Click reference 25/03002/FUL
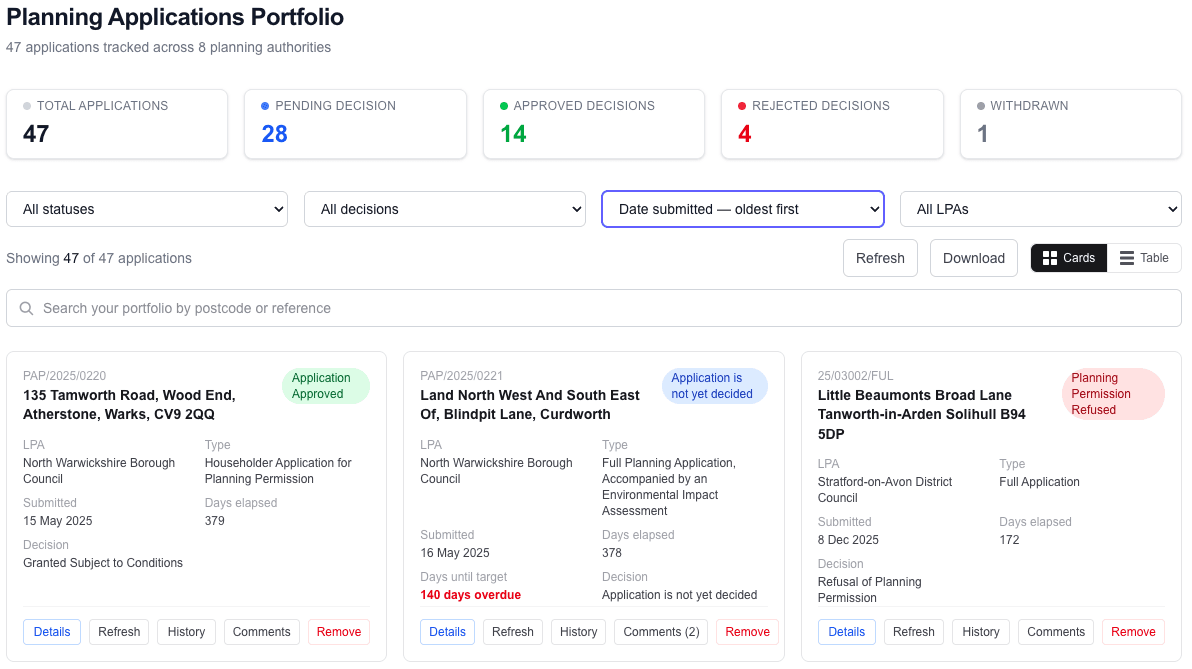1192x669 pixels. pyautogui.click(x=855, y=376)
